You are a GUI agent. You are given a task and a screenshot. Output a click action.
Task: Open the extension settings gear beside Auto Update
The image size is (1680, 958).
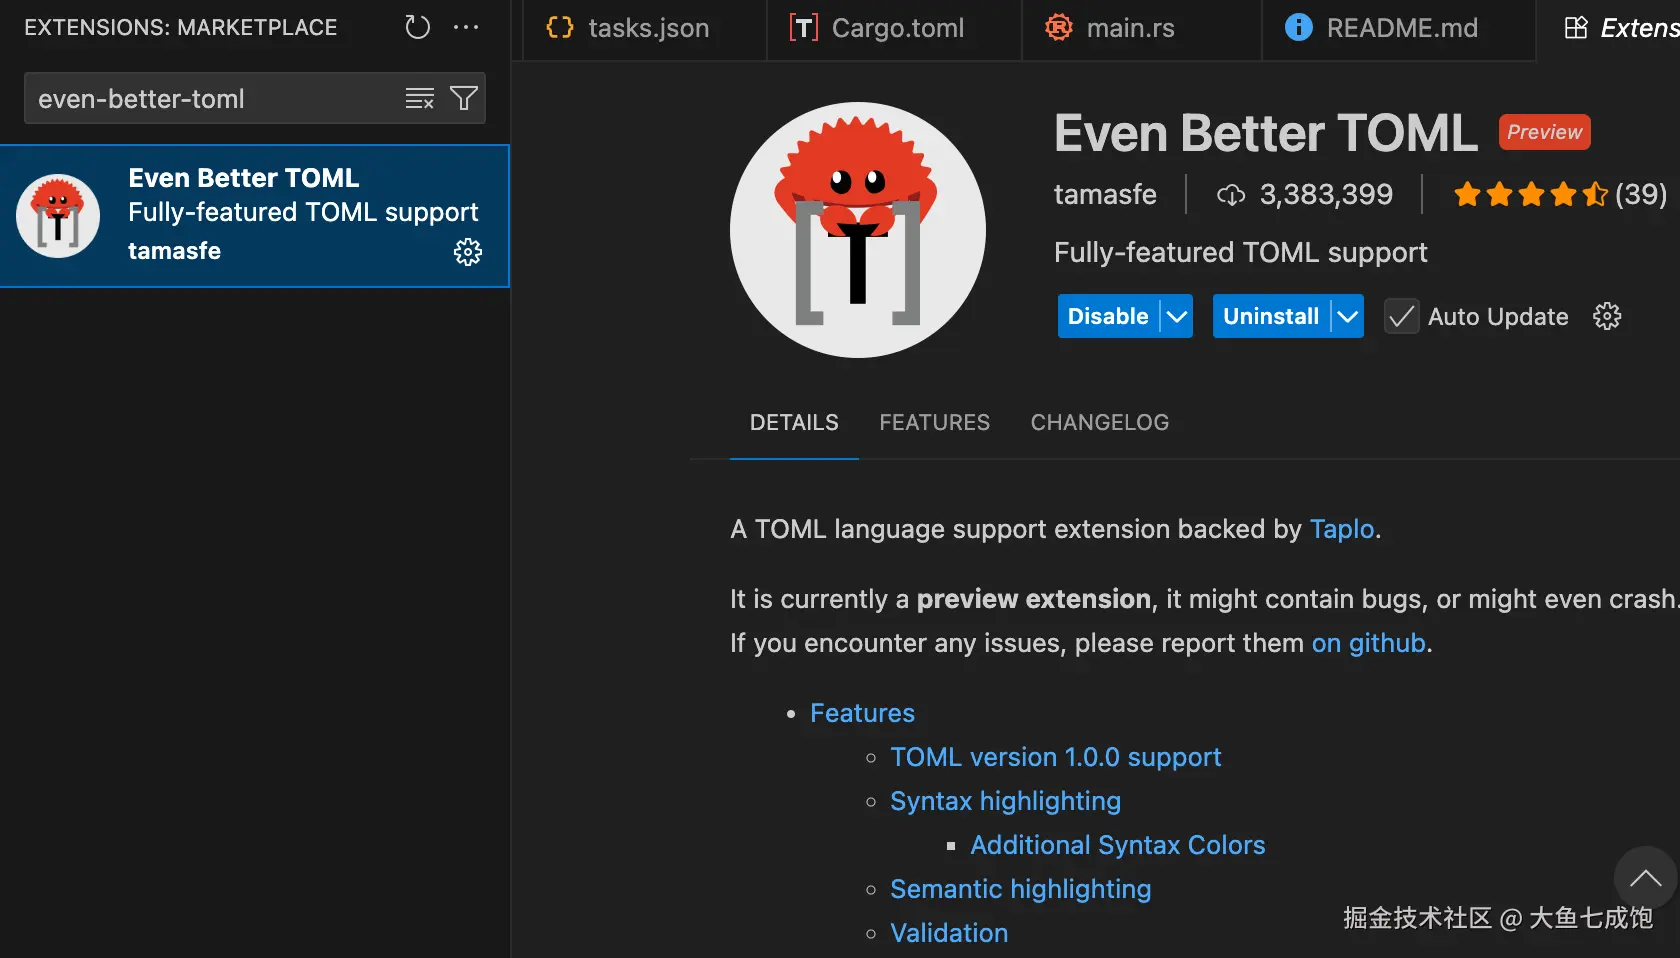[1607, 317]
